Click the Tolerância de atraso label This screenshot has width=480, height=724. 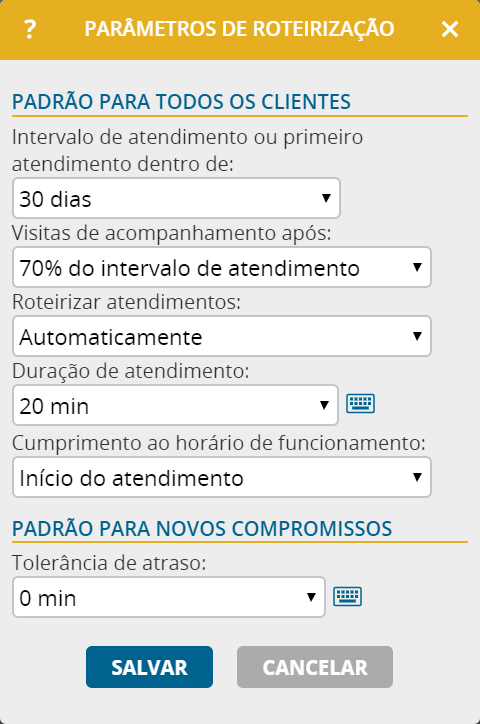[x=109, y=563]
